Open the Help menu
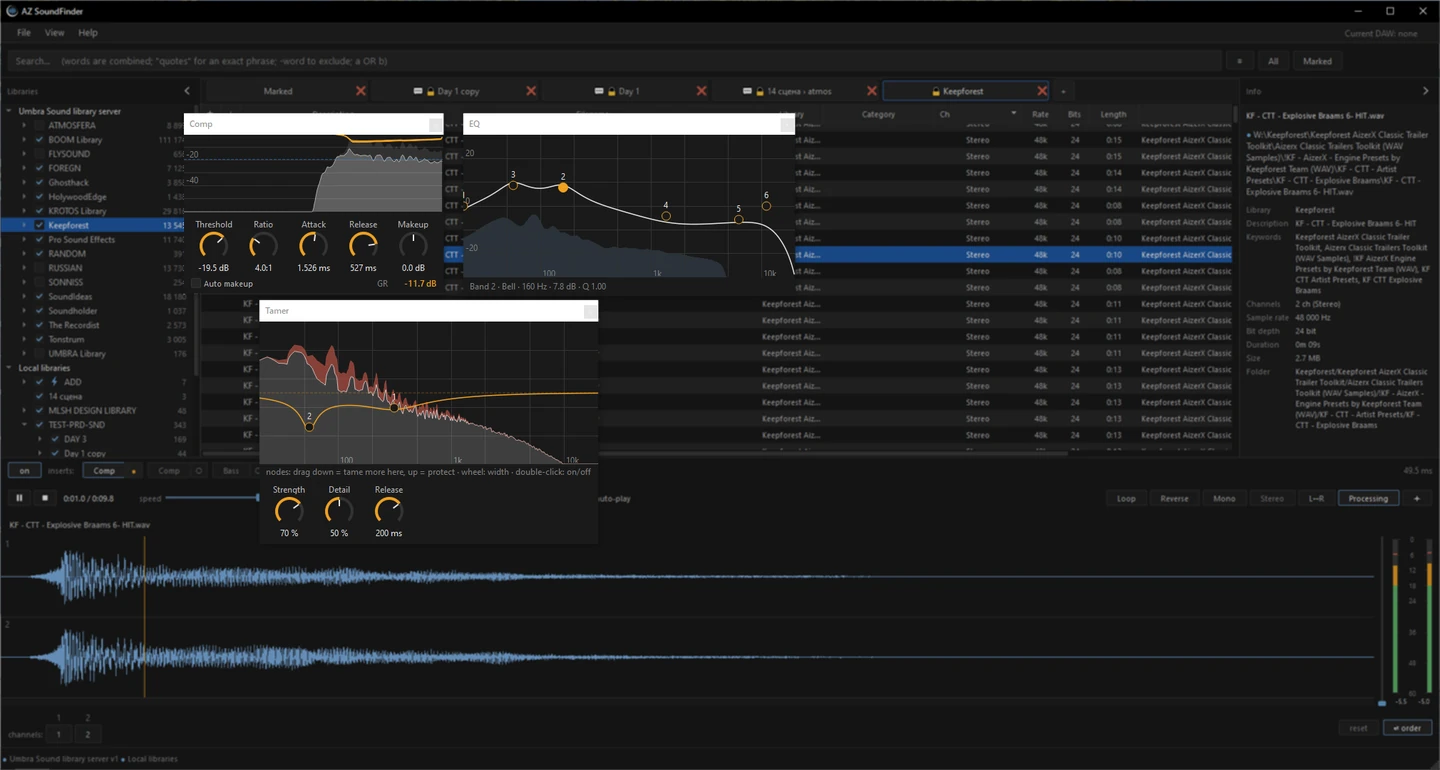 pos(88,33)
